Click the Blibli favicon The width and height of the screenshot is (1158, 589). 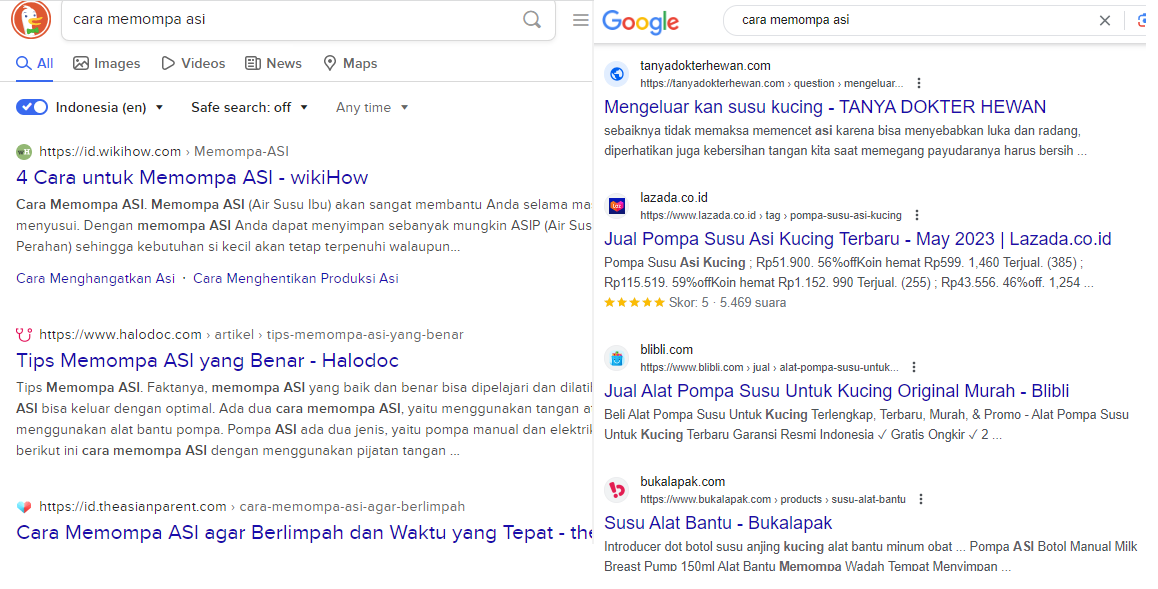[617, 358]
